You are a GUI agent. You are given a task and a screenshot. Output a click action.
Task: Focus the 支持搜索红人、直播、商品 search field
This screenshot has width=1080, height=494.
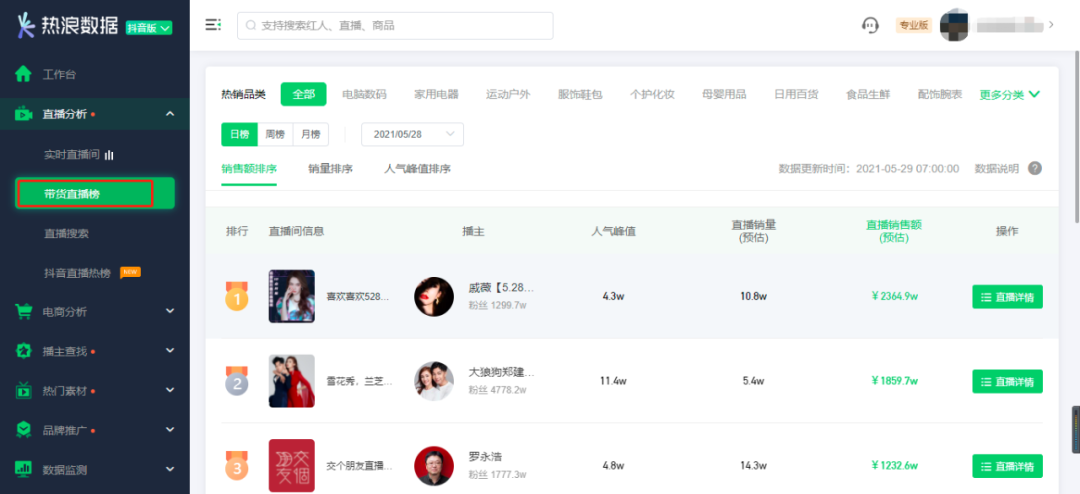(395, 25)
